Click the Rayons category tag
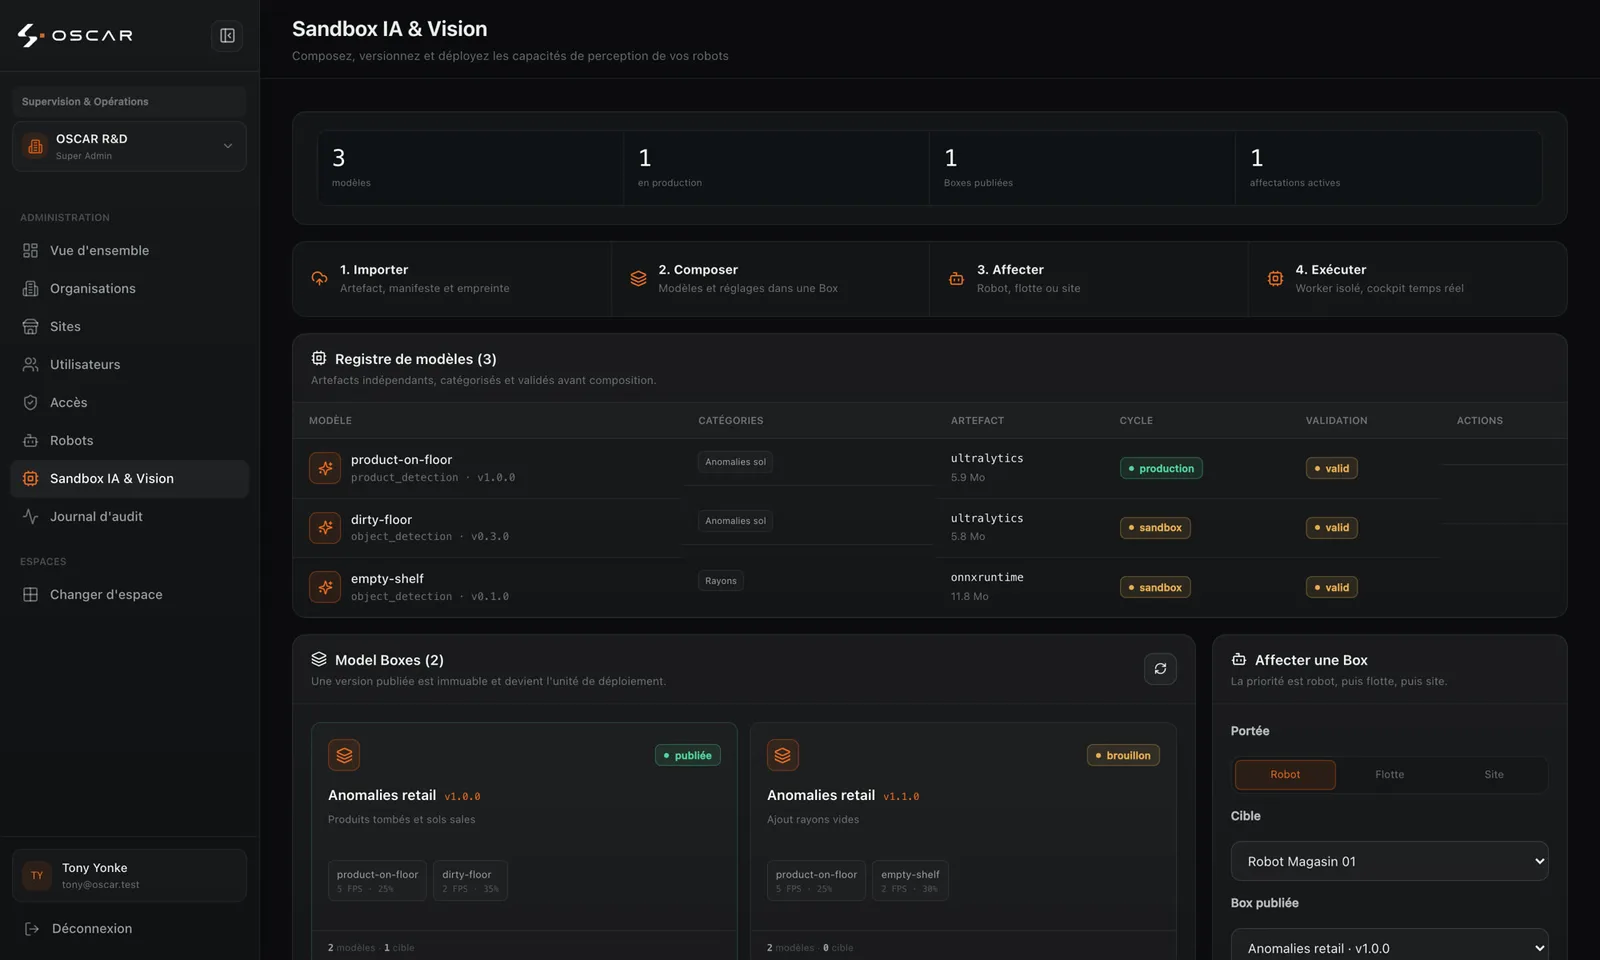 click(721, 581)
